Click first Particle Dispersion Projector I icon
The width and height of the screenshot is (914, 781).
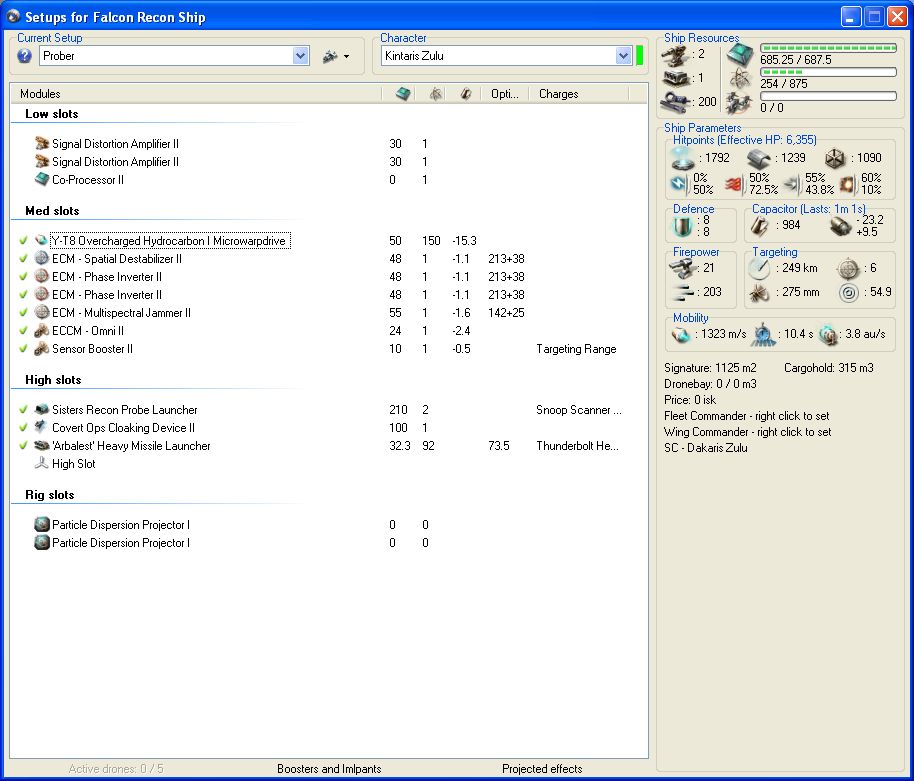(x=41, y=524)
